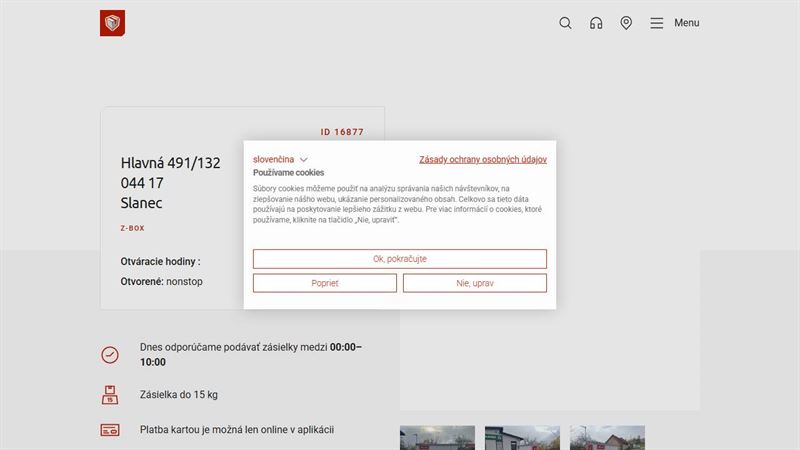The height and width of the screenshot is (450, 800).
Task: Click the clock recommended time icon
Action: 110,355
